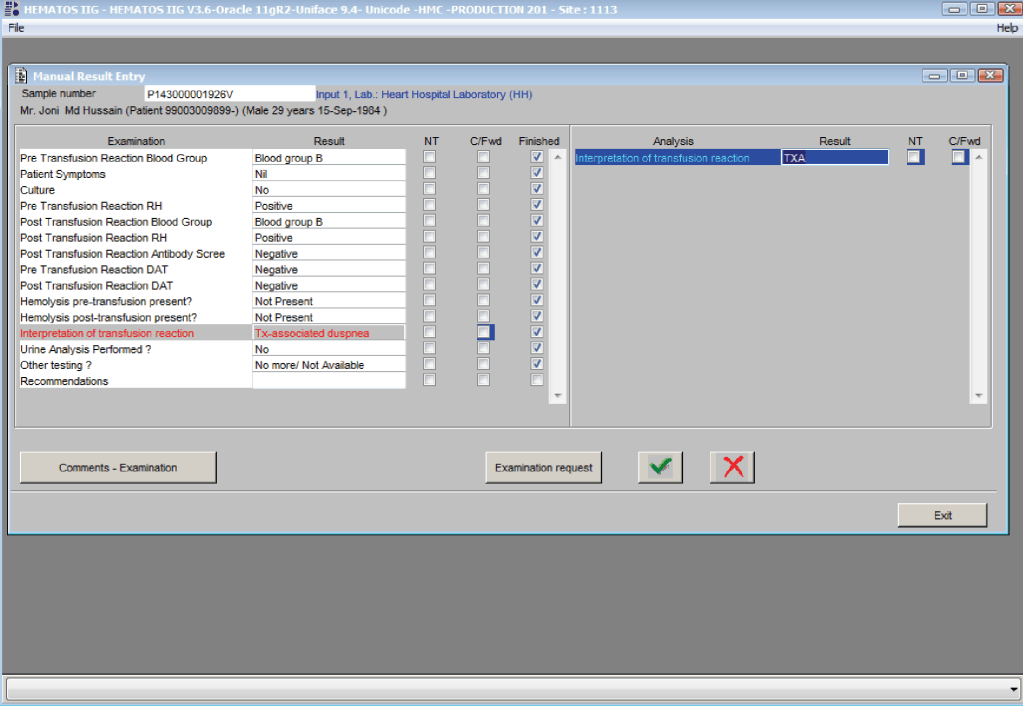
Task: Open the bottom status bar dropdown arrow
Action: click(x=1012, y=689)
